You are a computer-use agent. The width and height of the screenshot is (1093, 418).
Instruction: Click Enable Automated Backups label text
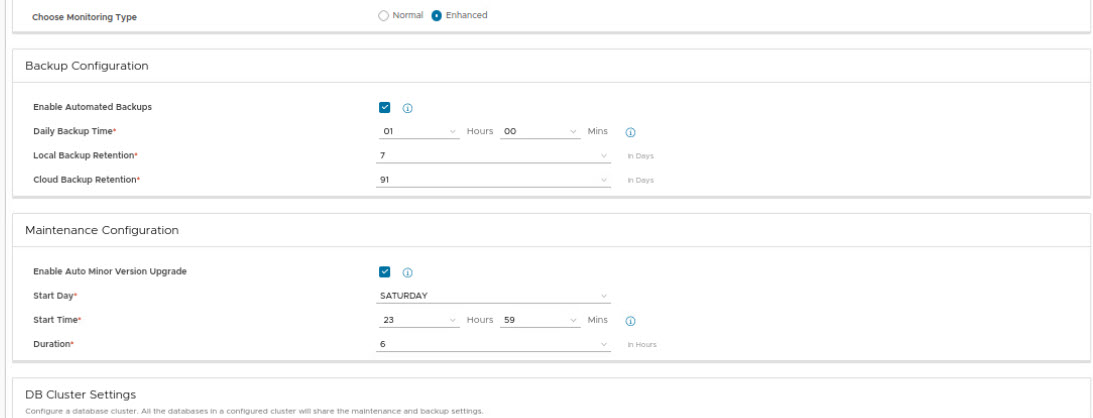click(92, 107)
